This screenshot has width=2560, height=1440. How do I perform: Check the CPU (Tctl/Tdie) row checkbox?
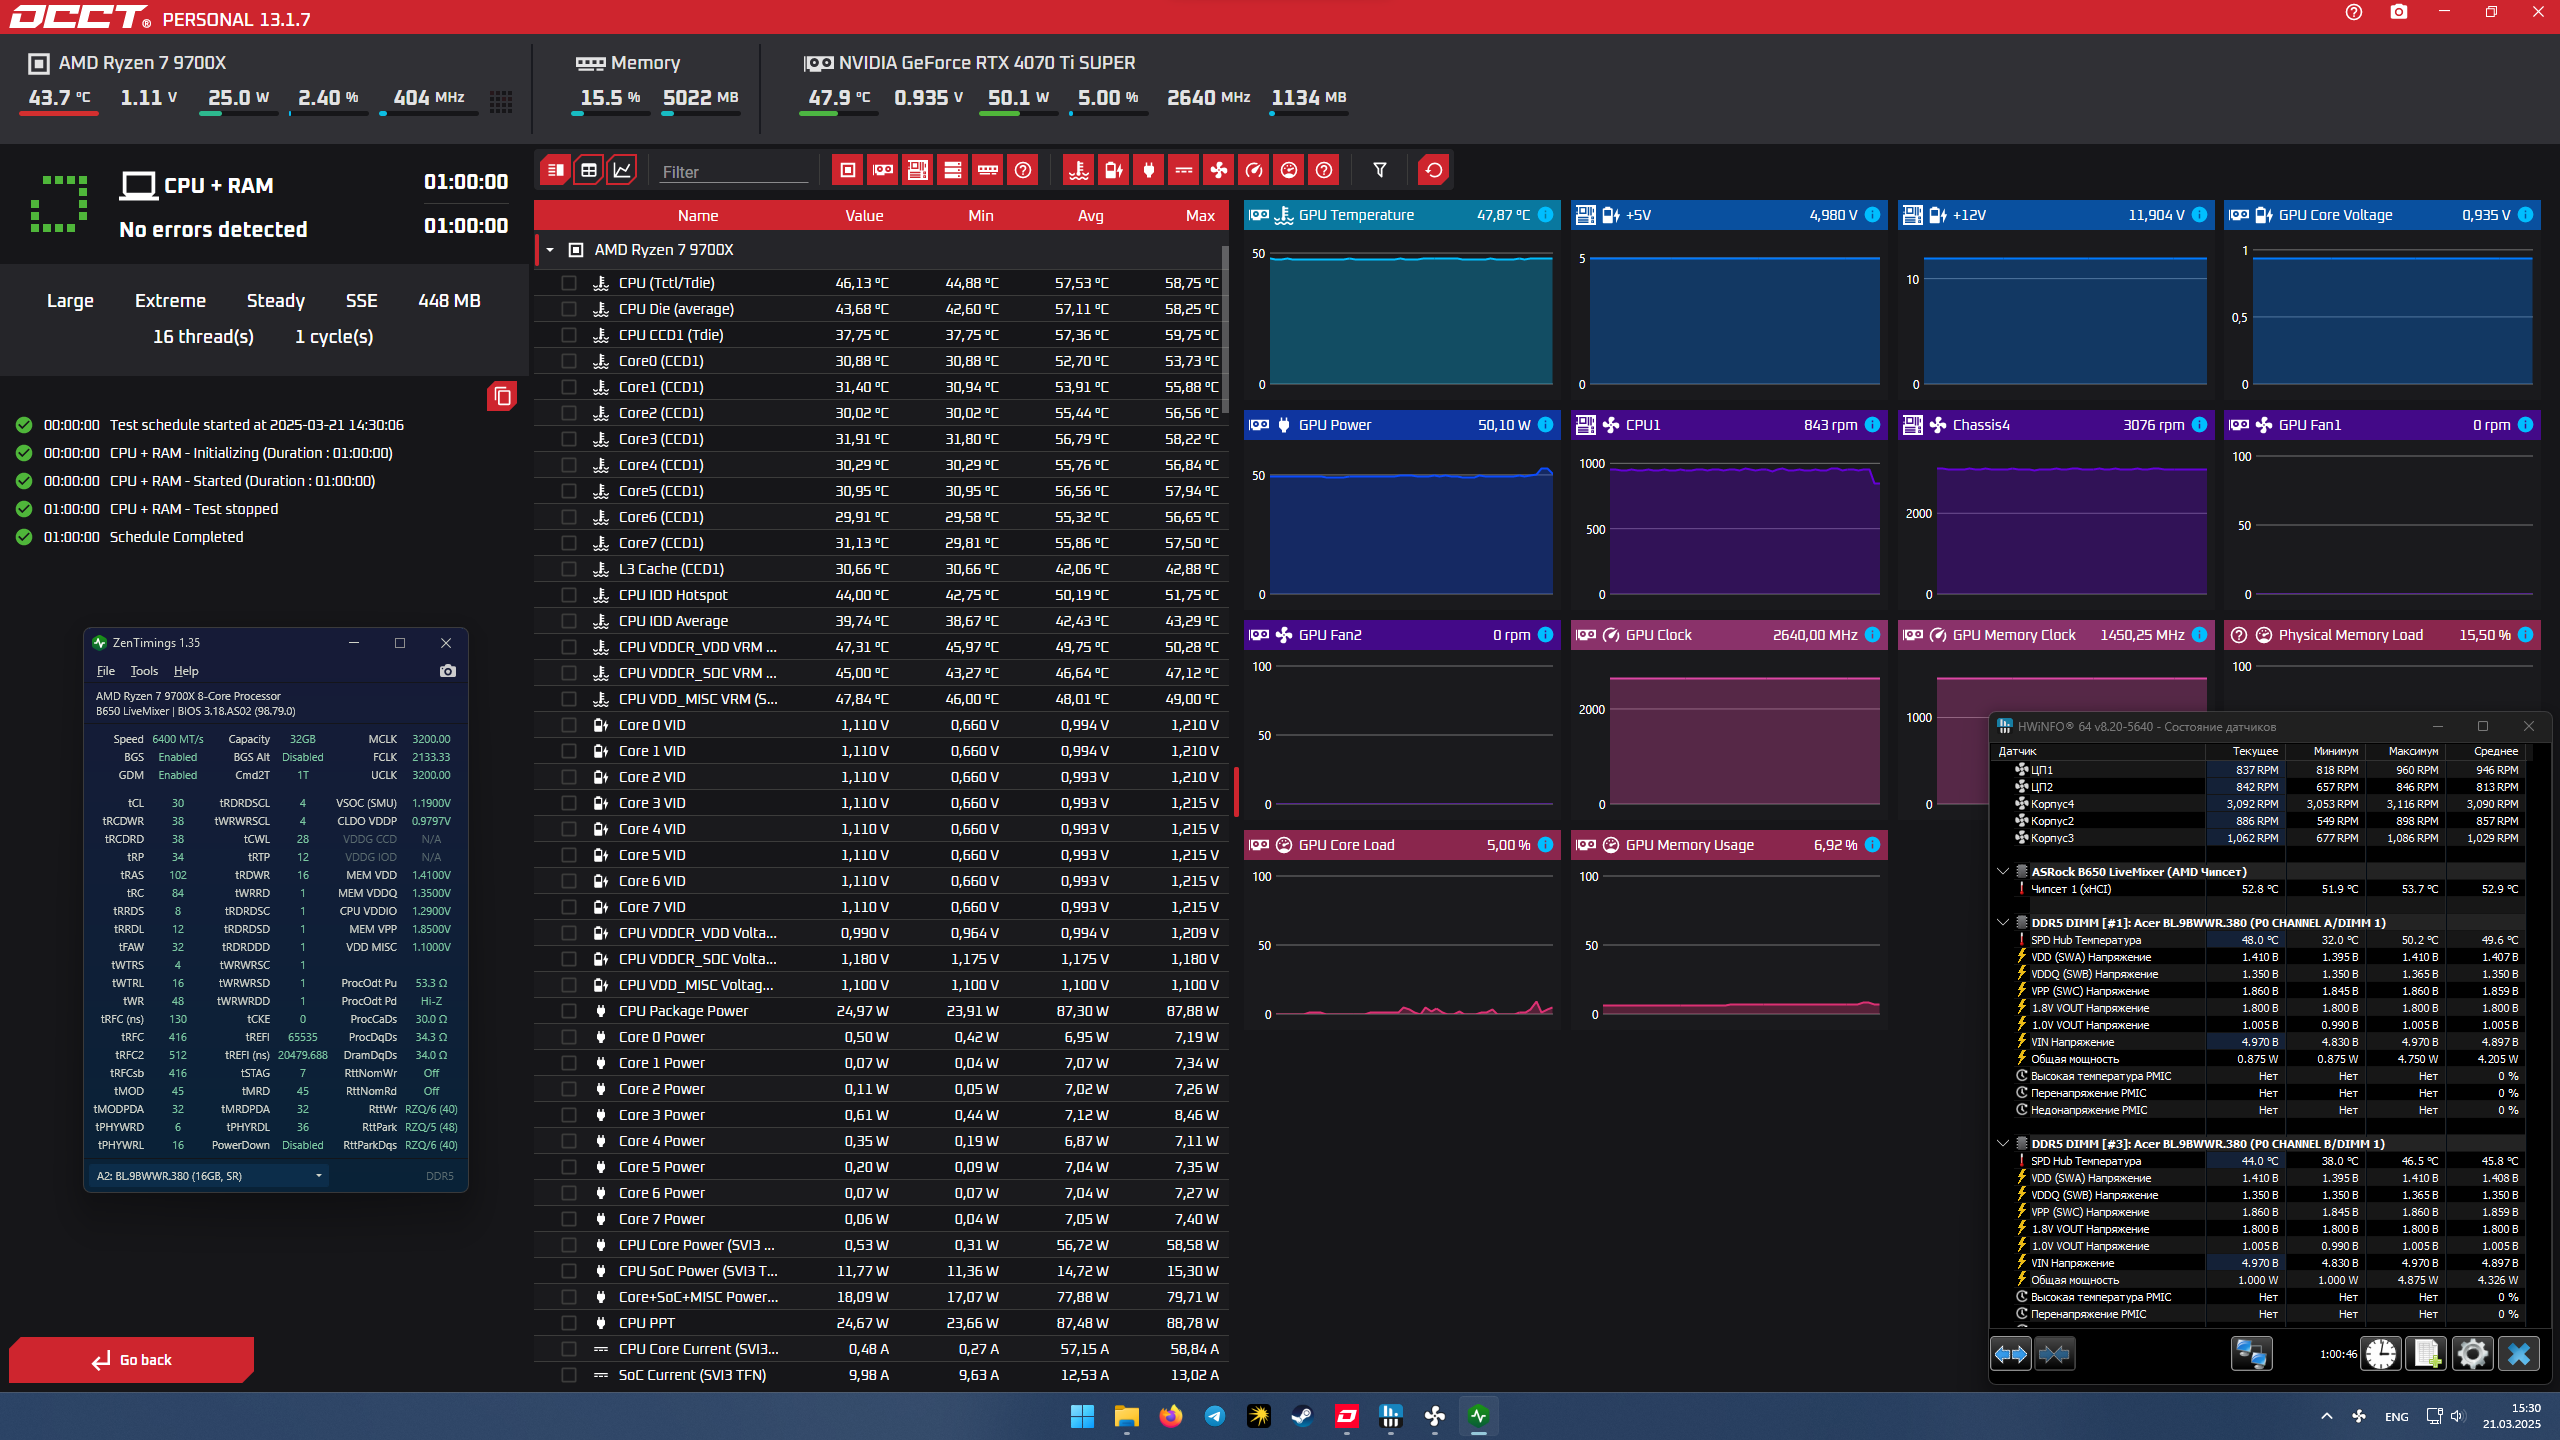pyautogui.click(x=569, y=283)
